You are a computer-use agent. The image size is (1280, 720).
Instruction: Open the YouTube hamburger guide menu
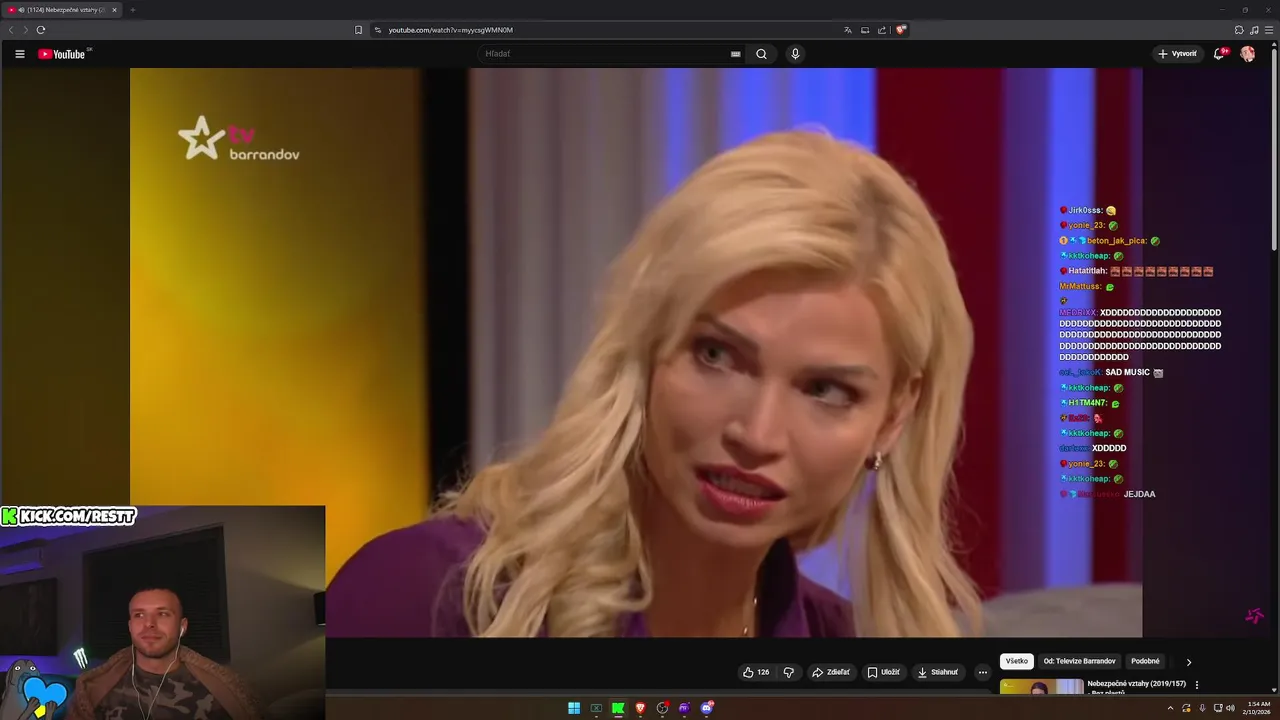19,54
